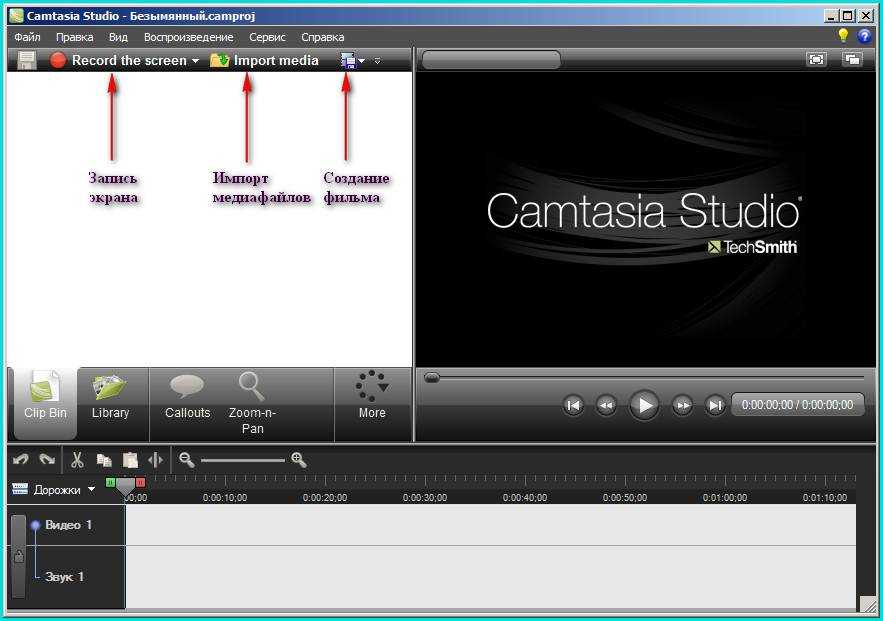
Task: Open the Zoom-n-Pan tab
Action: point(252,403)
